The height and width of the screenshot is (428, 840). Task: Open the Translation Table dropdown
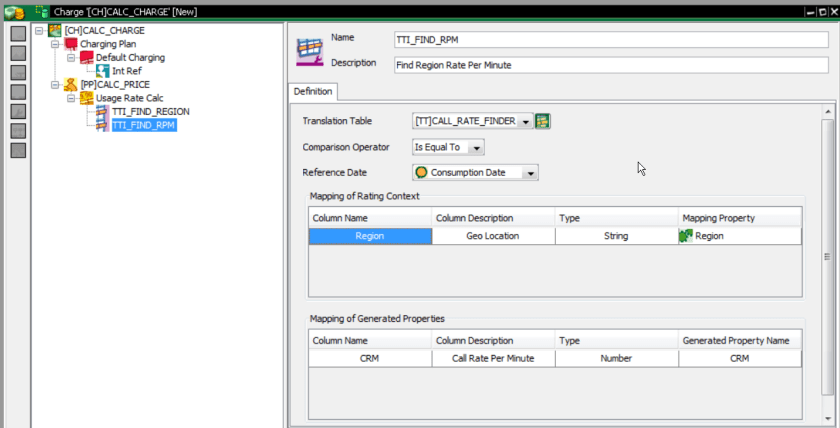pyautogui.click(x=525, y=121)
